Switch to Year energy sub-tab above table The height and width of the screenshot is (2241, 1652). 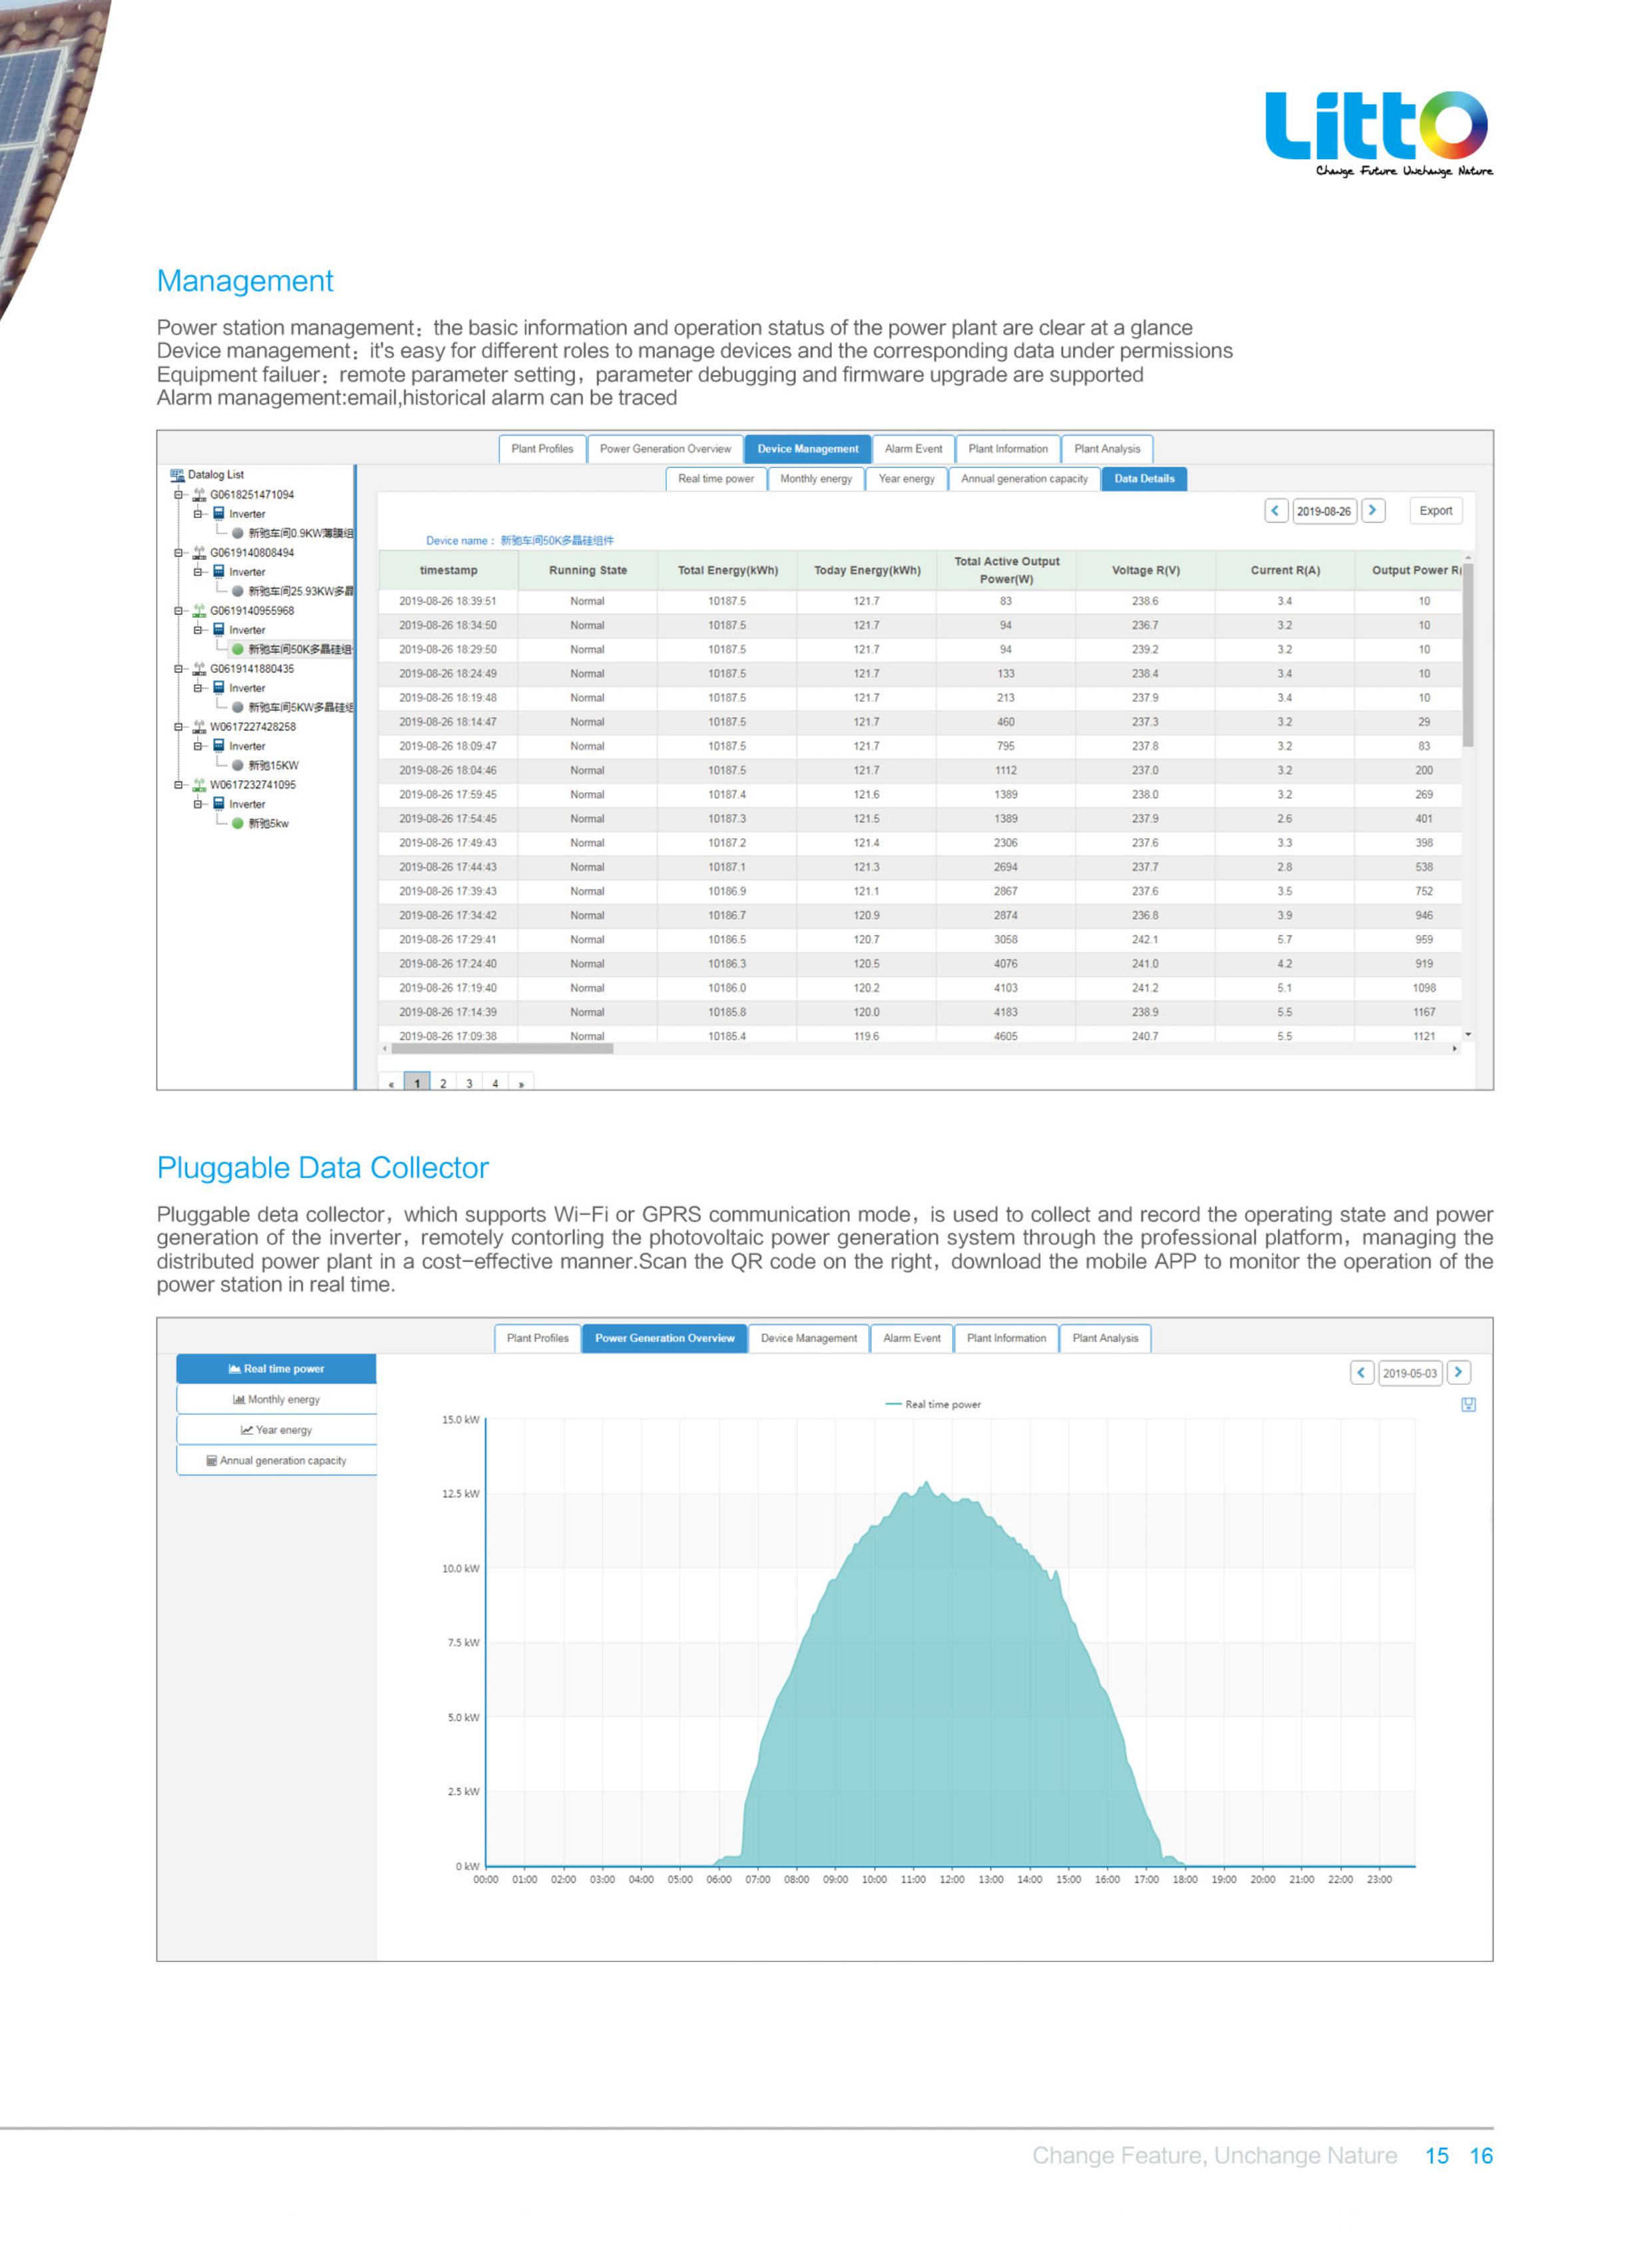906,479
